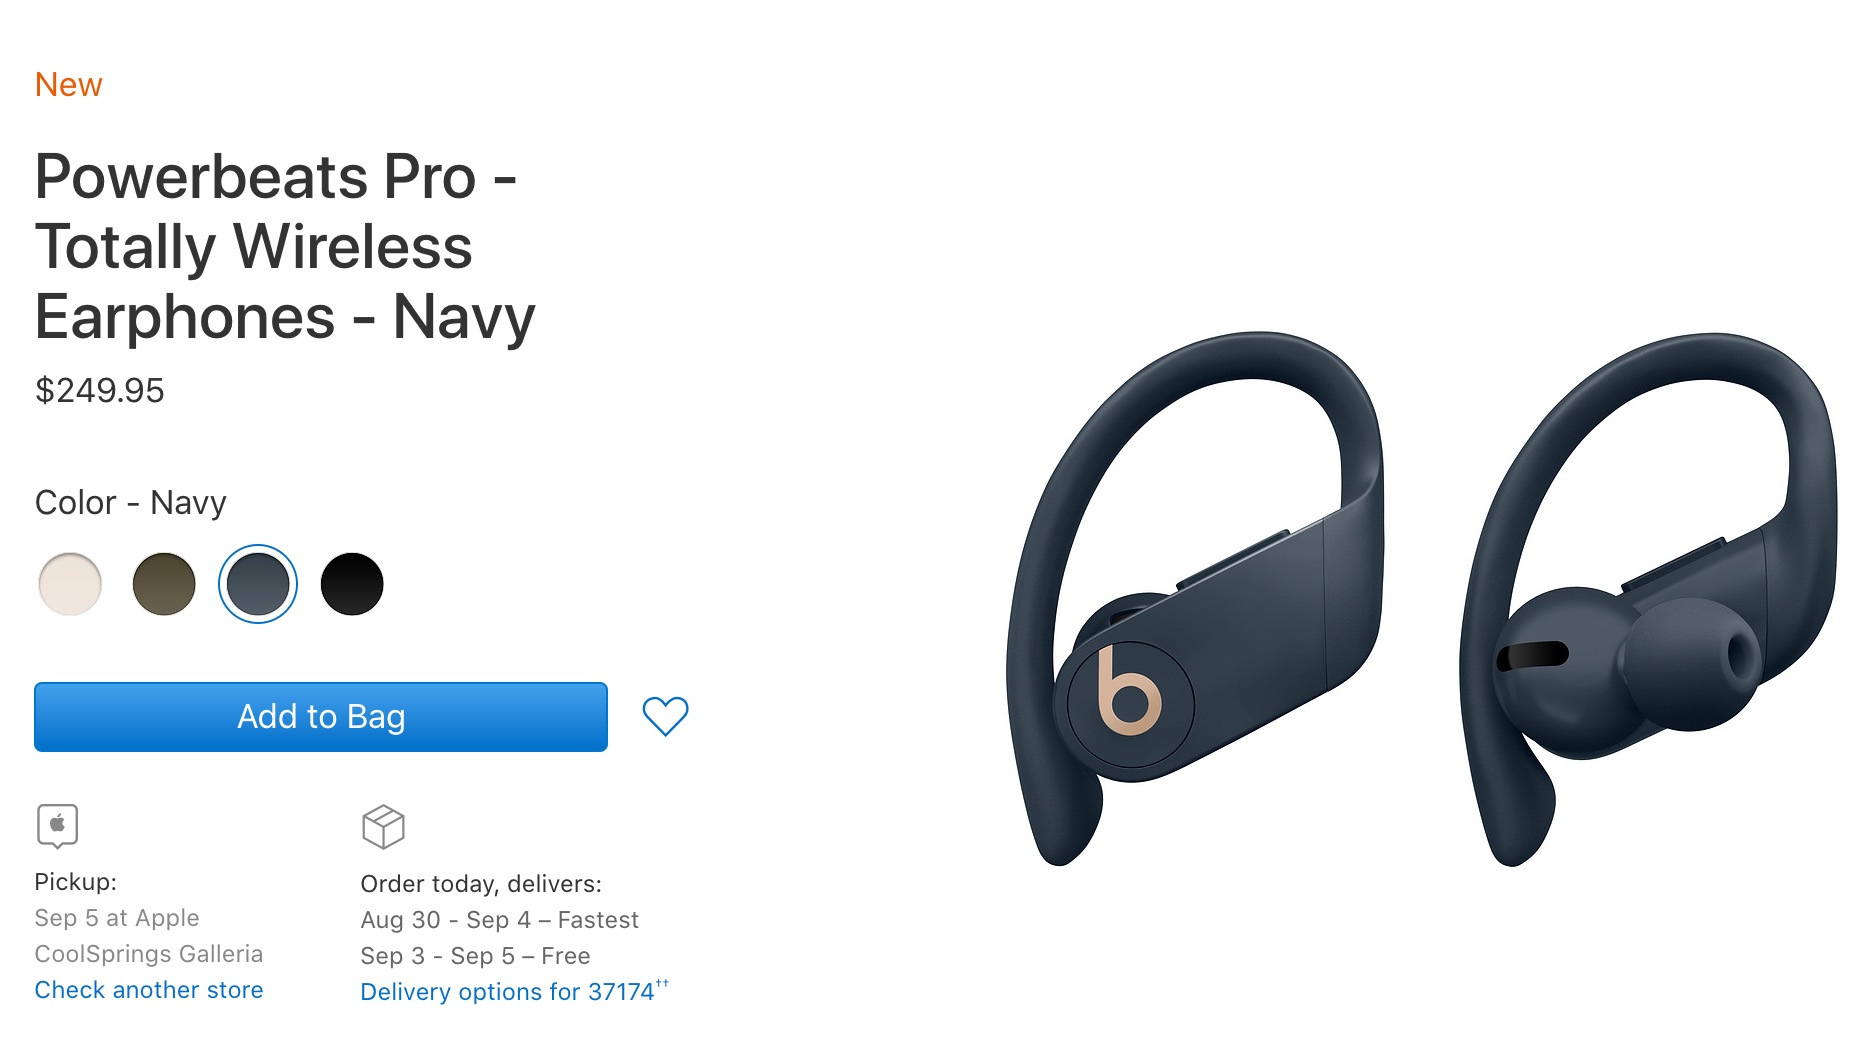The width and height of the screenshot is (1860, 1044).
Task: Select the Ivory color swatch
Action: click(70, 584)
